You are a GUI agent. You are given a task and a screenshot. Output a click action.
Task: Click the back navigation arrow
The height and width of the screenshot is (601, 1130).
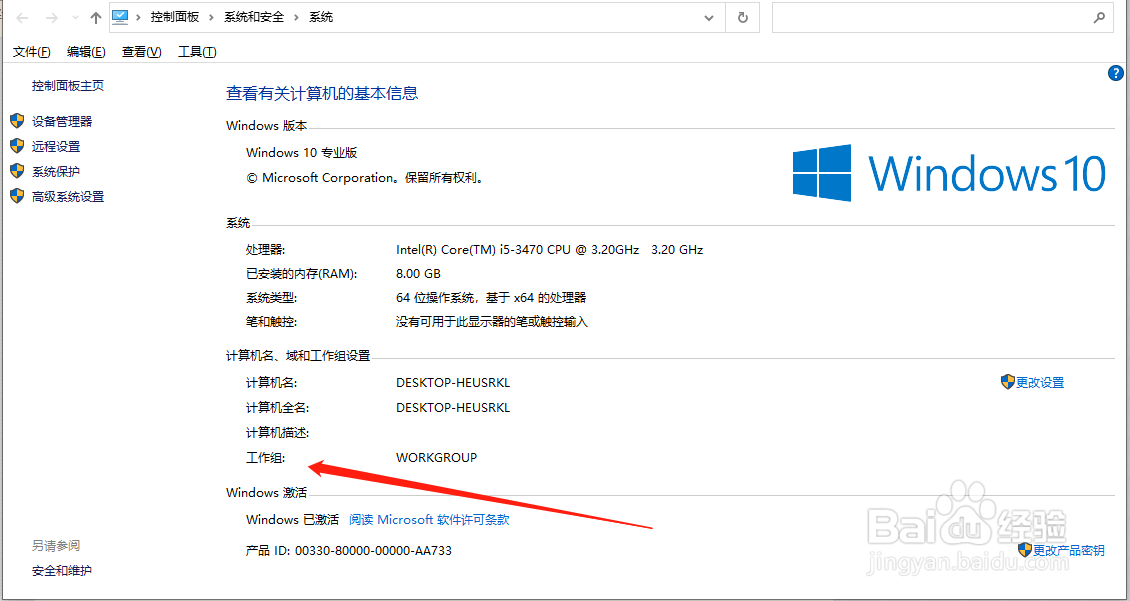[22, 17]
